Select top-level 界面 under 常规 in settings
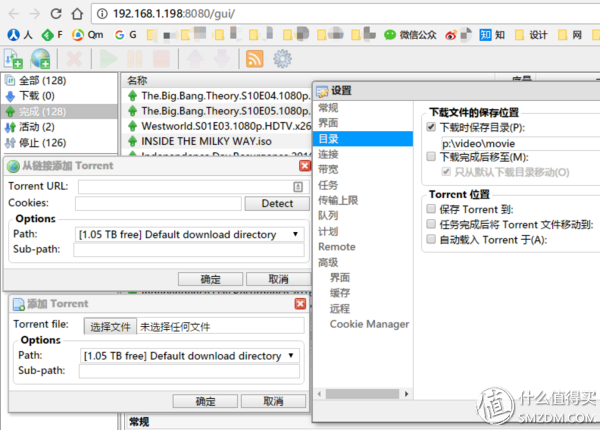 328,123
